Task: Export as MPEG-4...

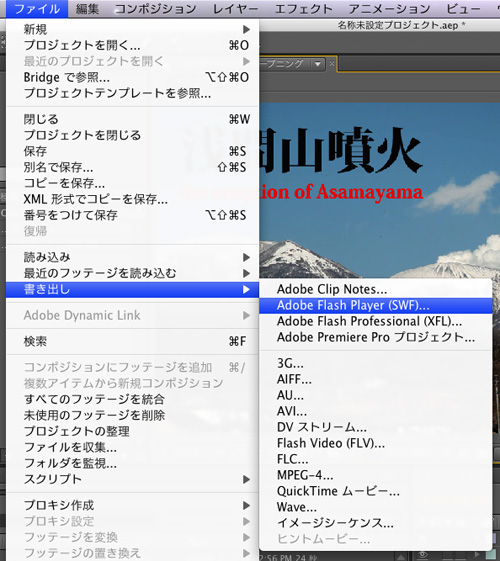Action: 376,475
